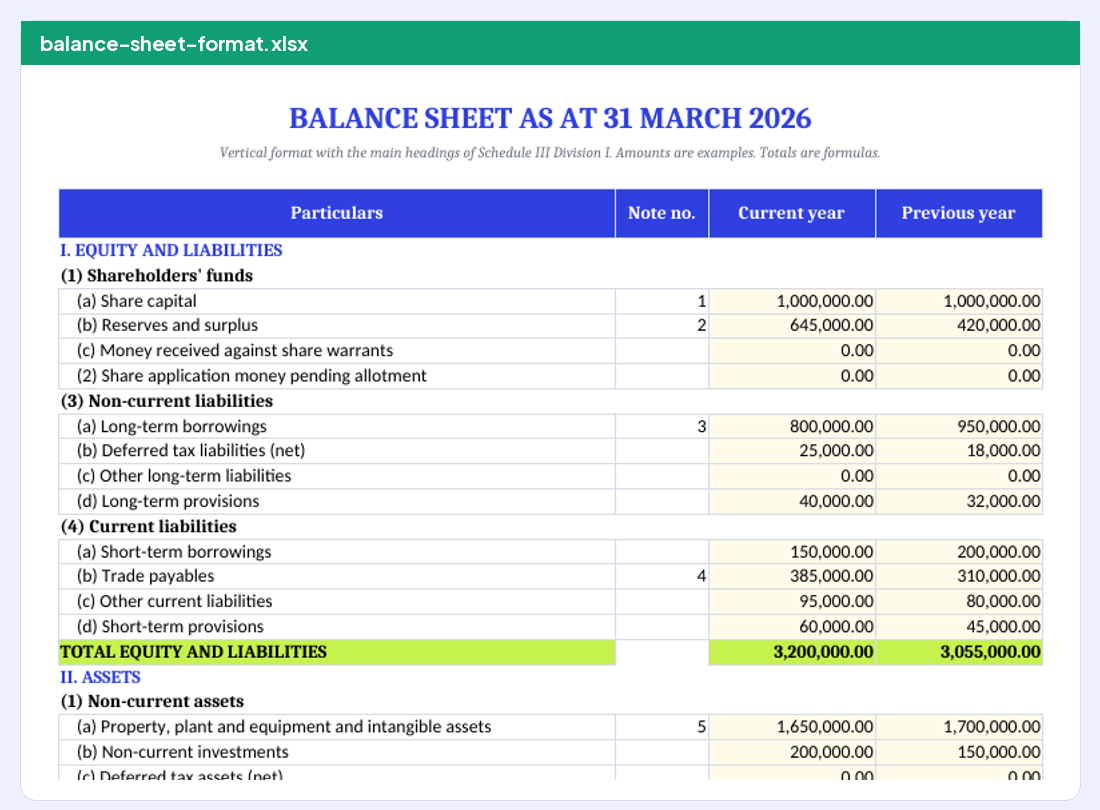Select the 60,000.00 short-term provisions value
The height and width of the screenshot is (810, 1100).
(791, 627)
